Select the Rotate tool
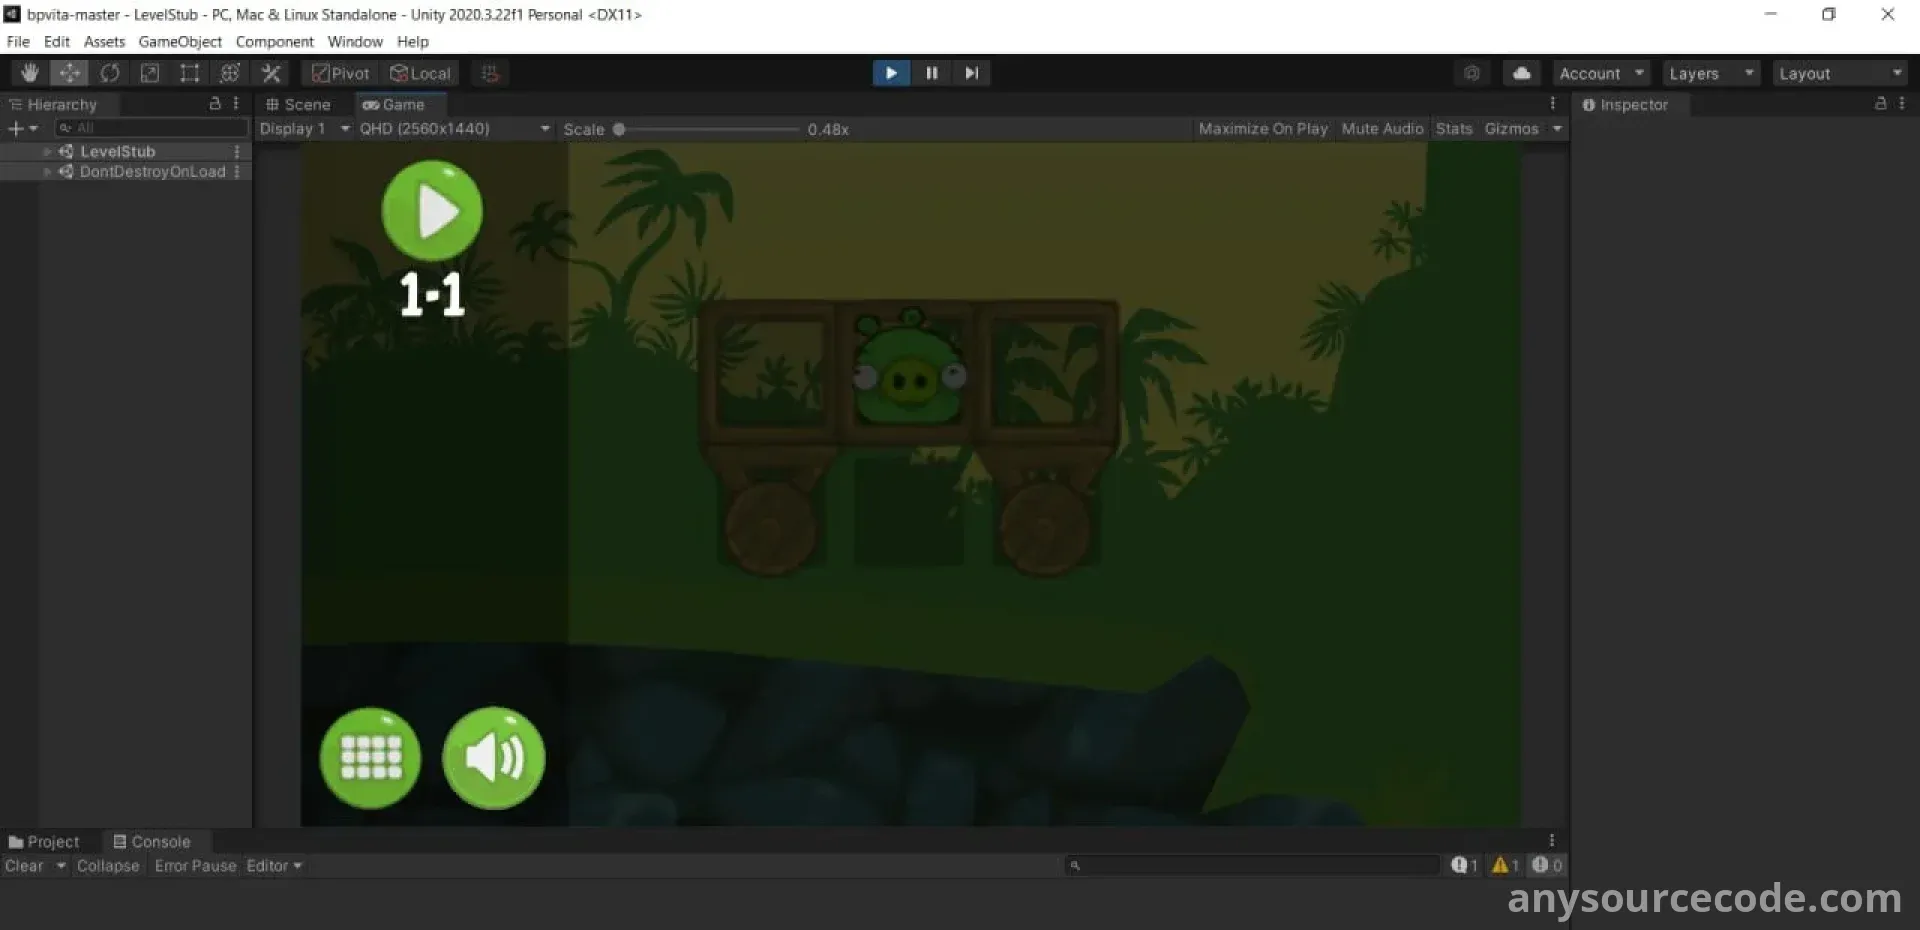Image resolution: width=1920 pixels, height=930 pixels. (110, 73)
